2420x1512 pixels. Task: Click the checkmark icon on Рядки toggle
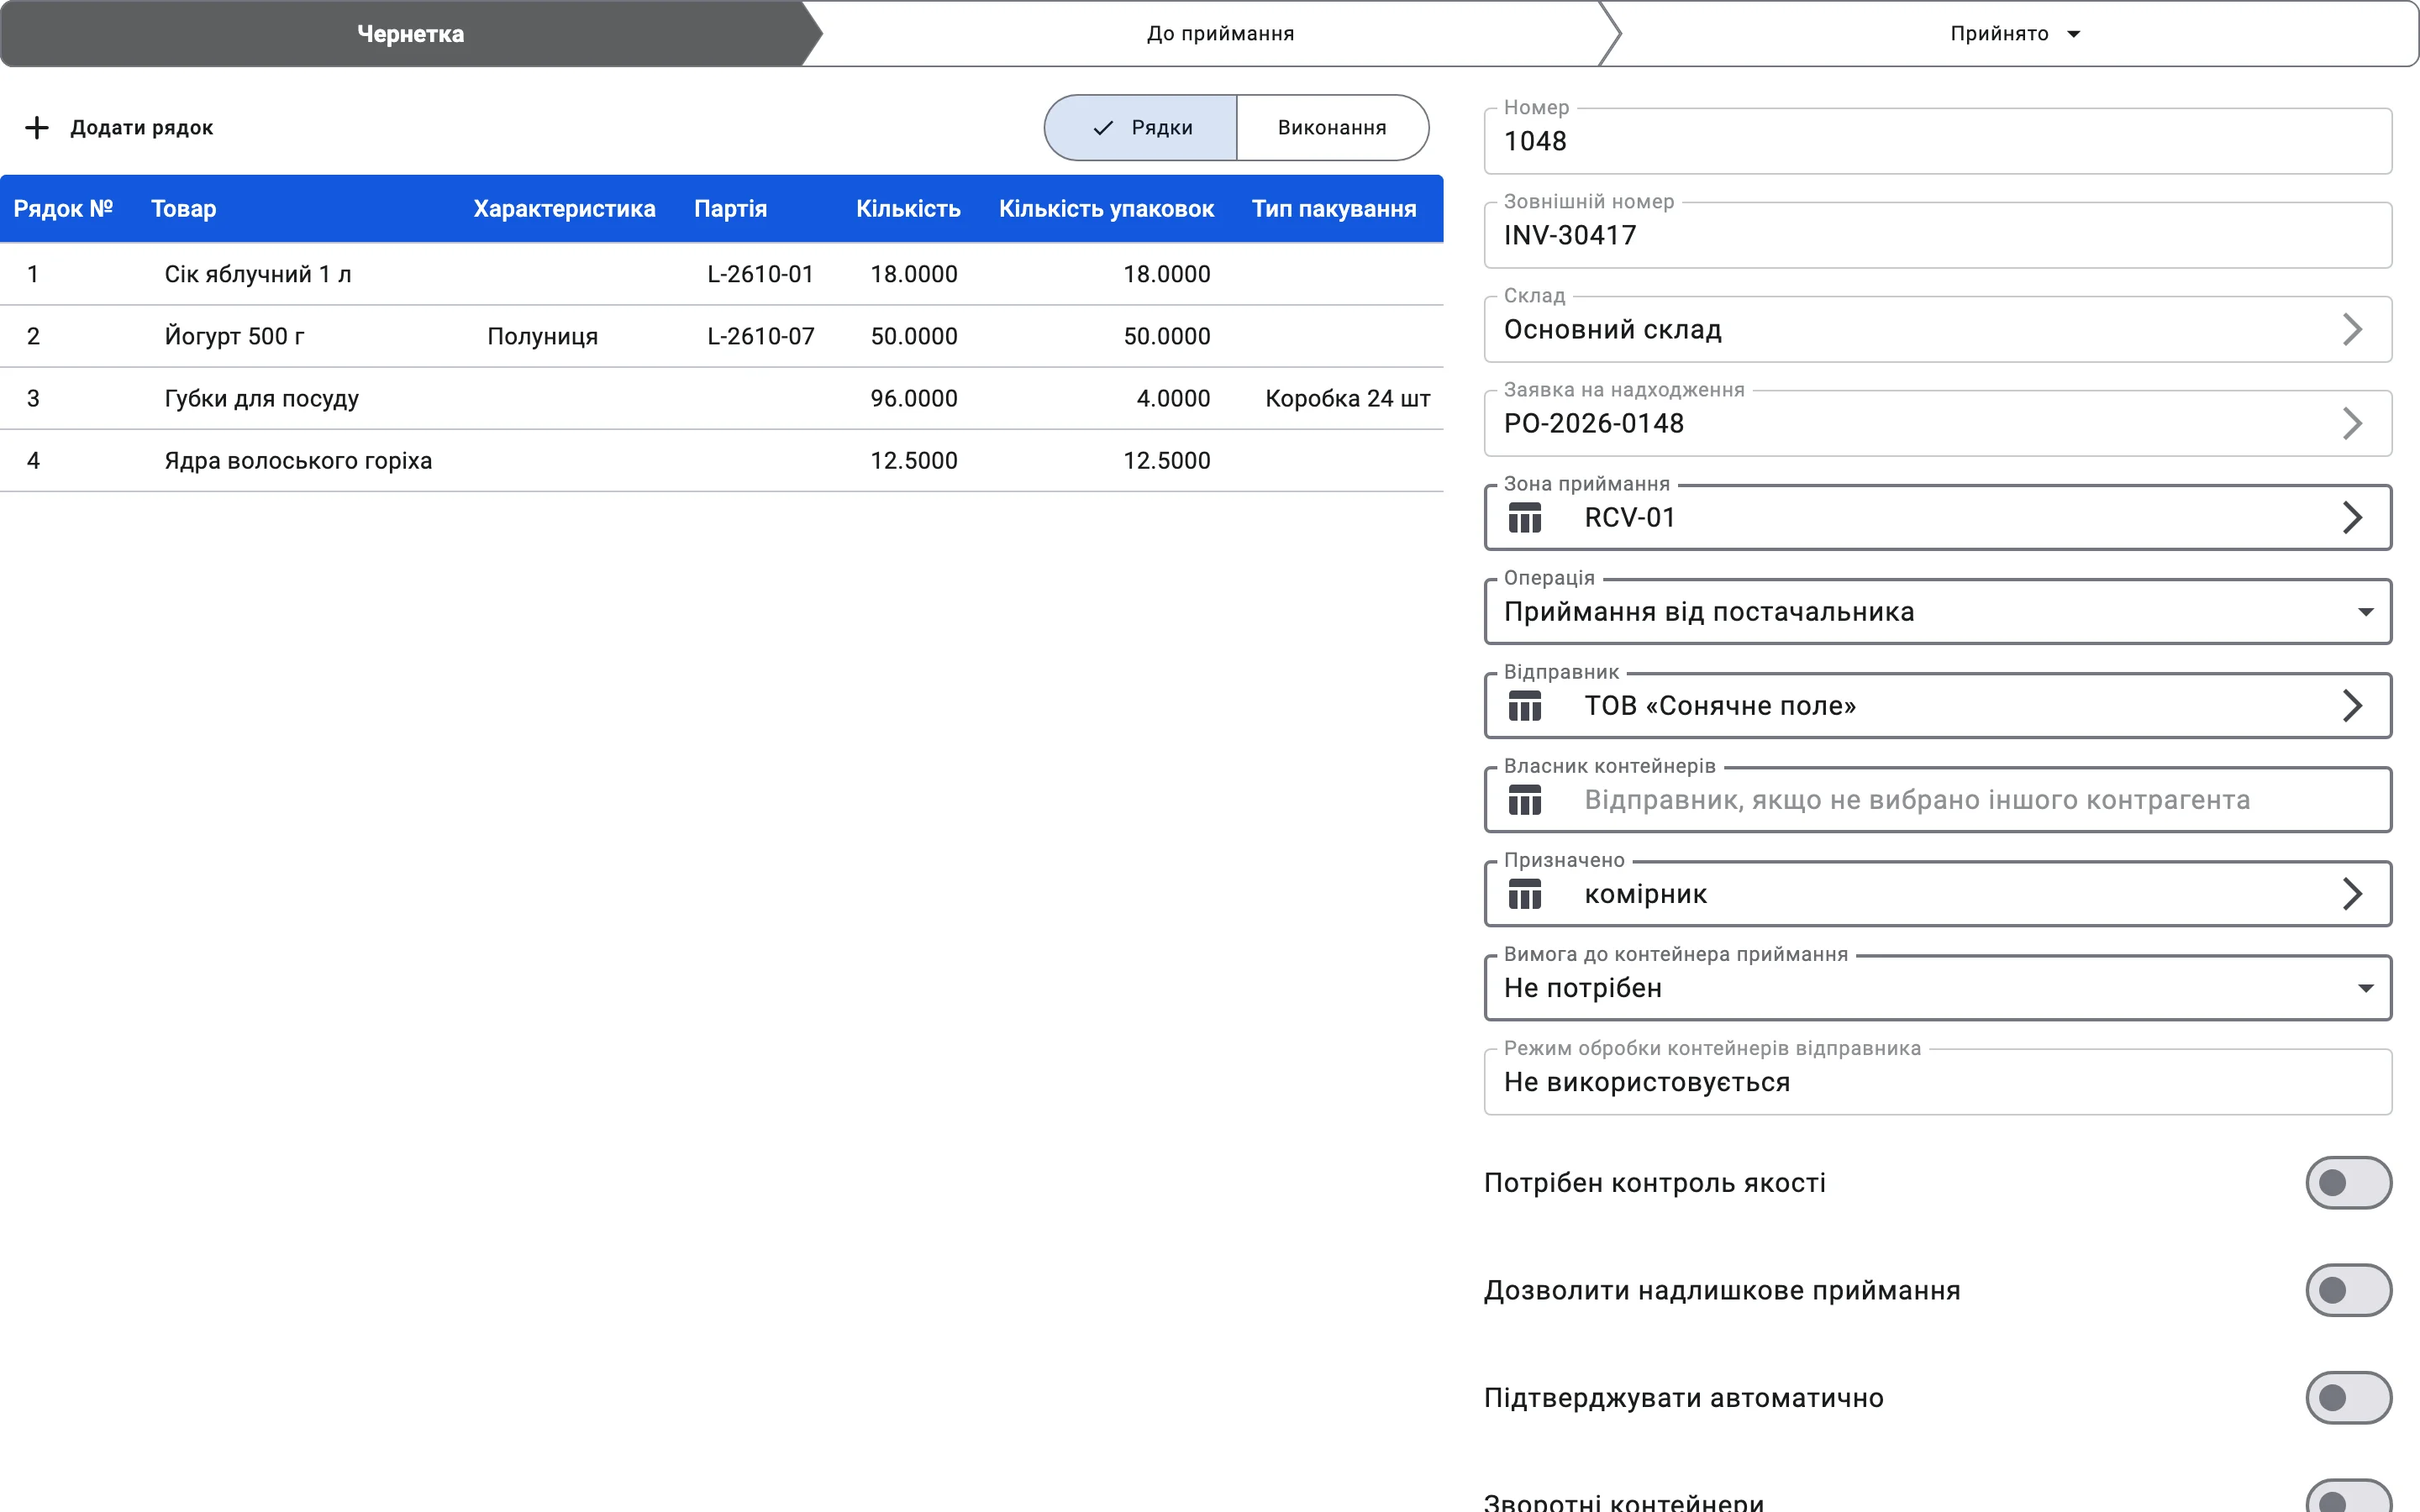pyautogui.click(x=1103, y=128)
